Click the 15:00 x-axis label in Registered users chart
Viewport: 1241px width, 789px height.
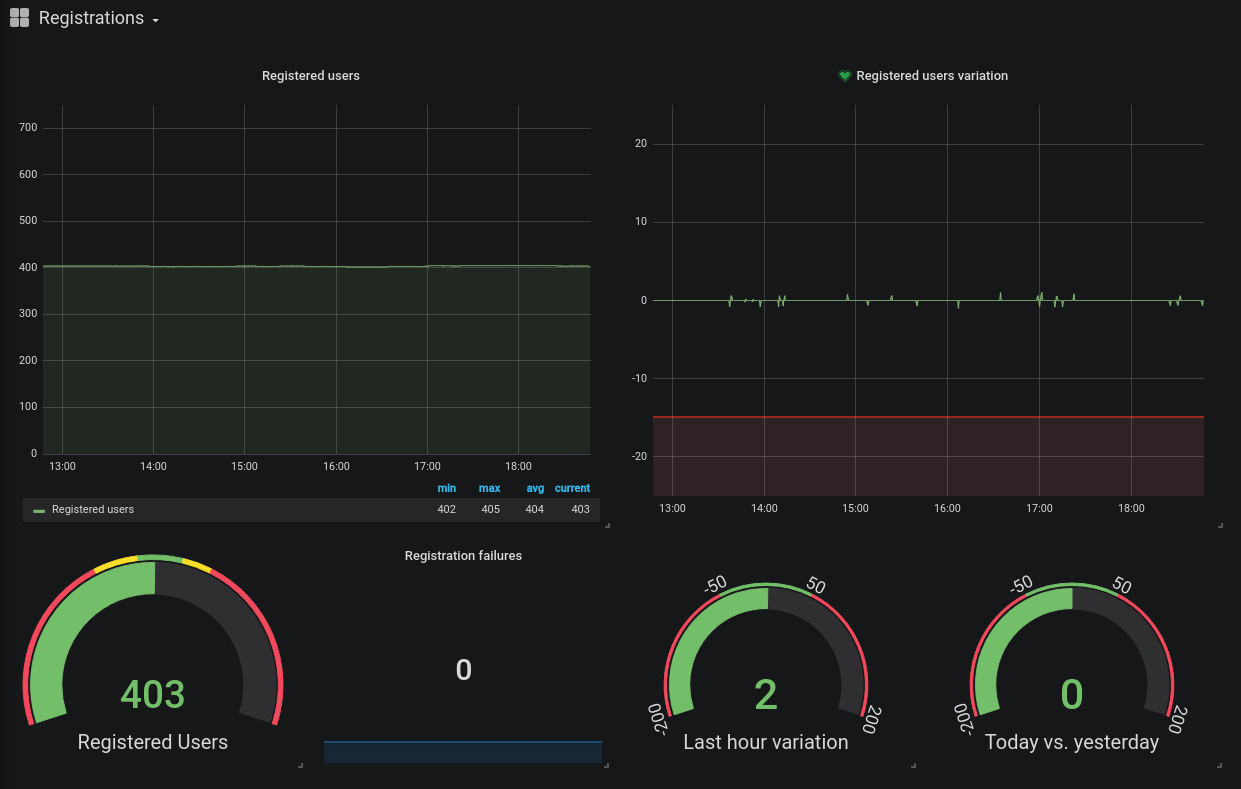pos(244,466)
